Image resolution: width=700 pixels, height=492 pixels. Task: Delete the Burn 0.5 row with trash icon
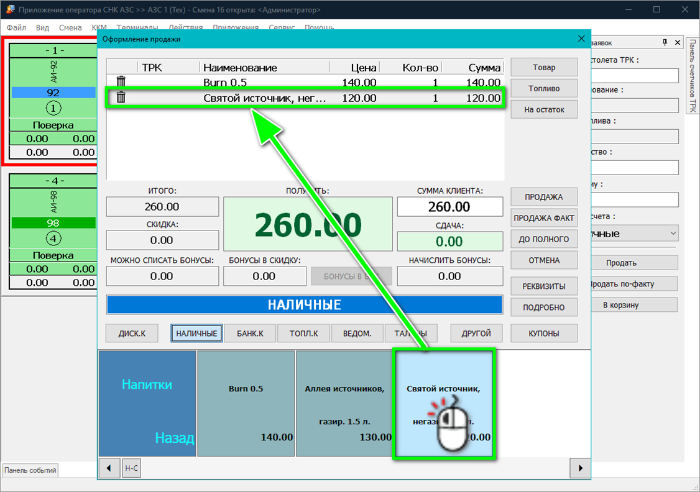121,82
